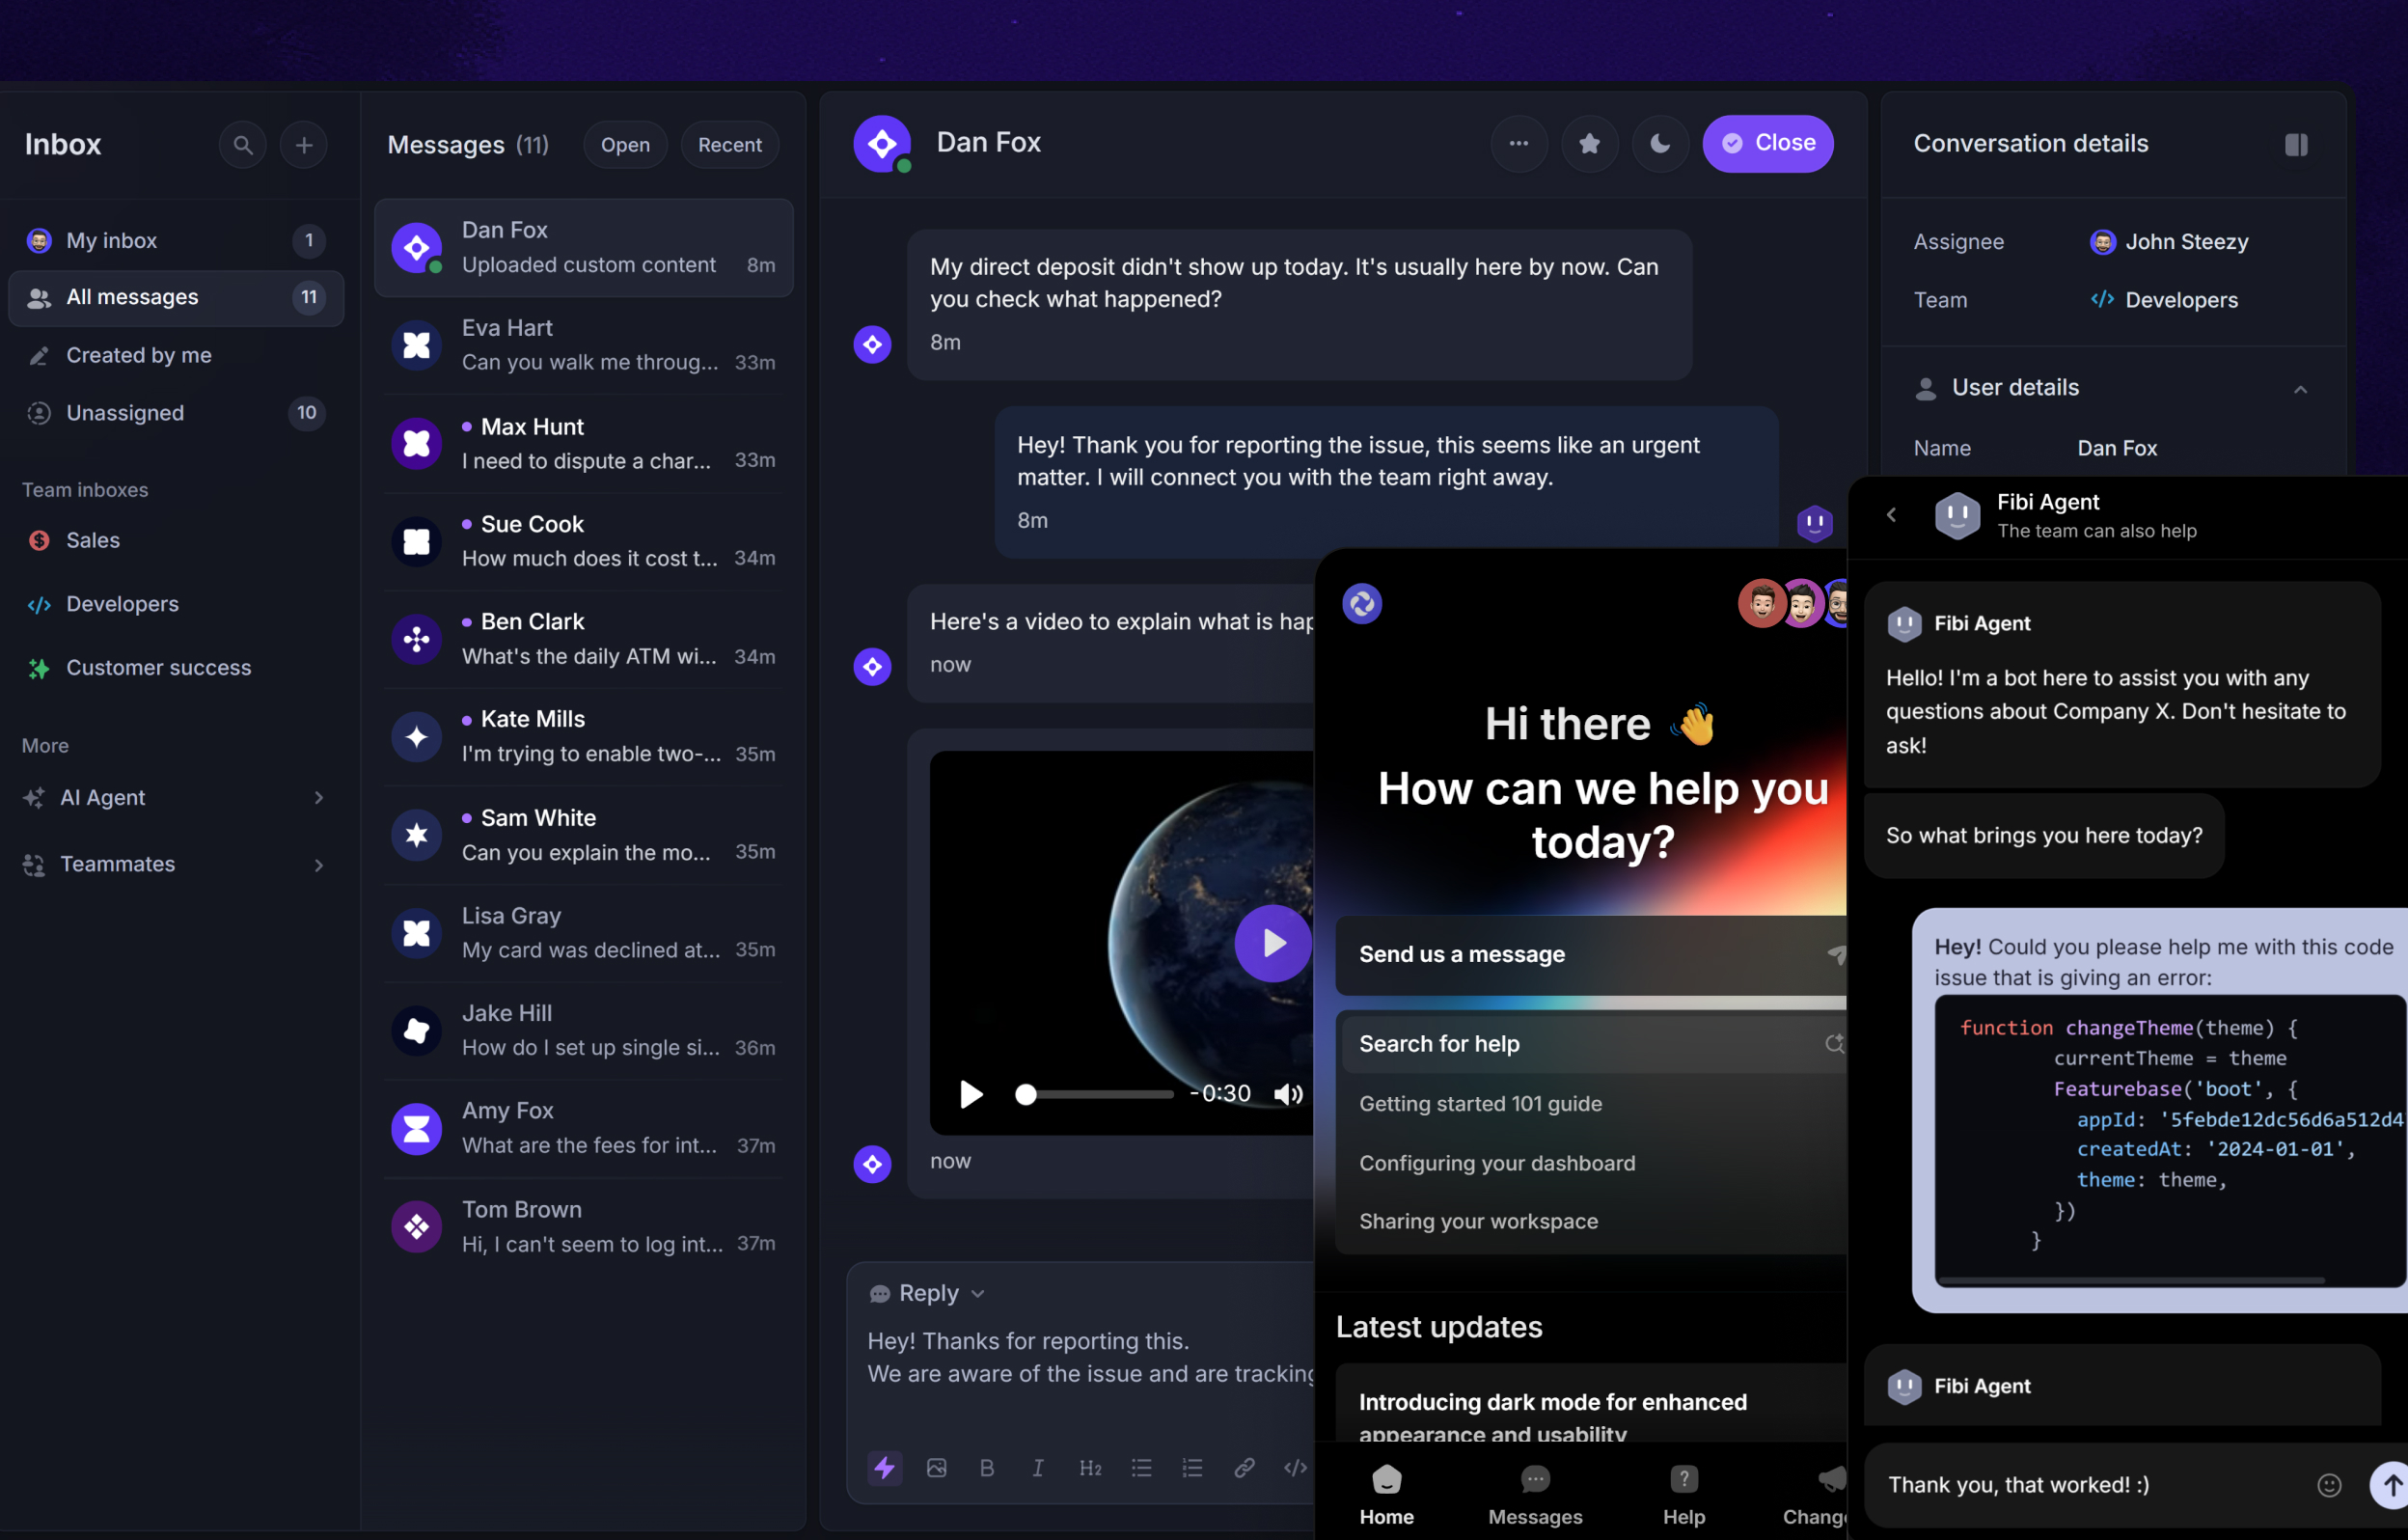
Task: Open Tom Brown's conversation
Action: click(584, 1227)
